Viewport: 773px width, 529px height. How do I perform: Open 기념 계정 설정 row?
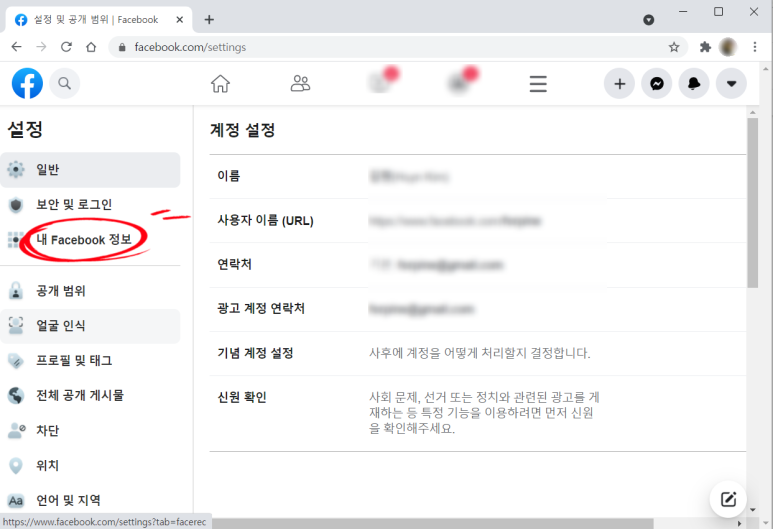click(x=478, y=353)
